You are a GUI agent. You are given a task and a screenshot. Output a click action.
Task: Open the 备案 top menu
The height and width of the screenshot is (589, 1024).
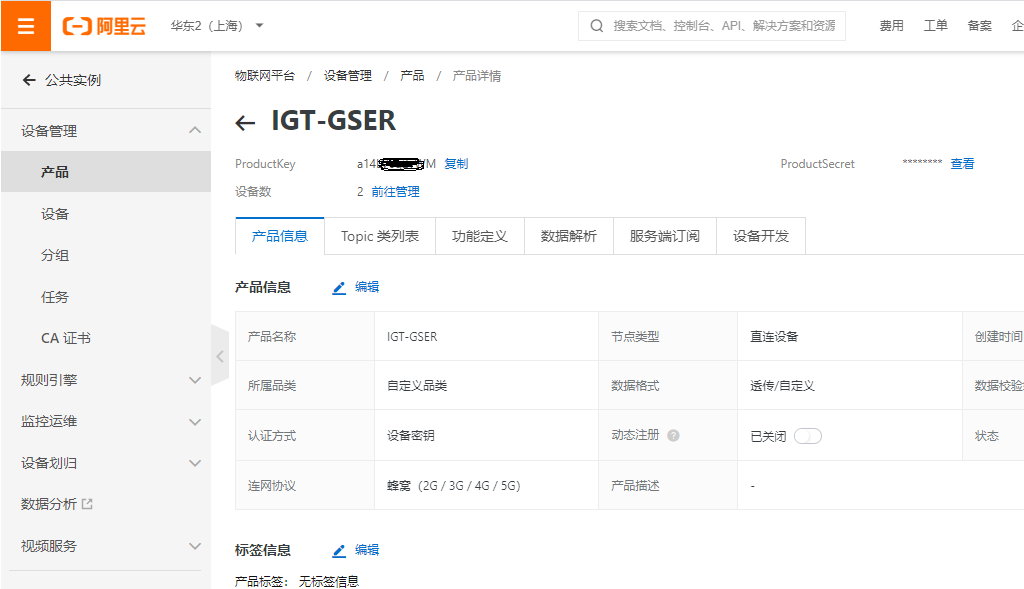980,25
